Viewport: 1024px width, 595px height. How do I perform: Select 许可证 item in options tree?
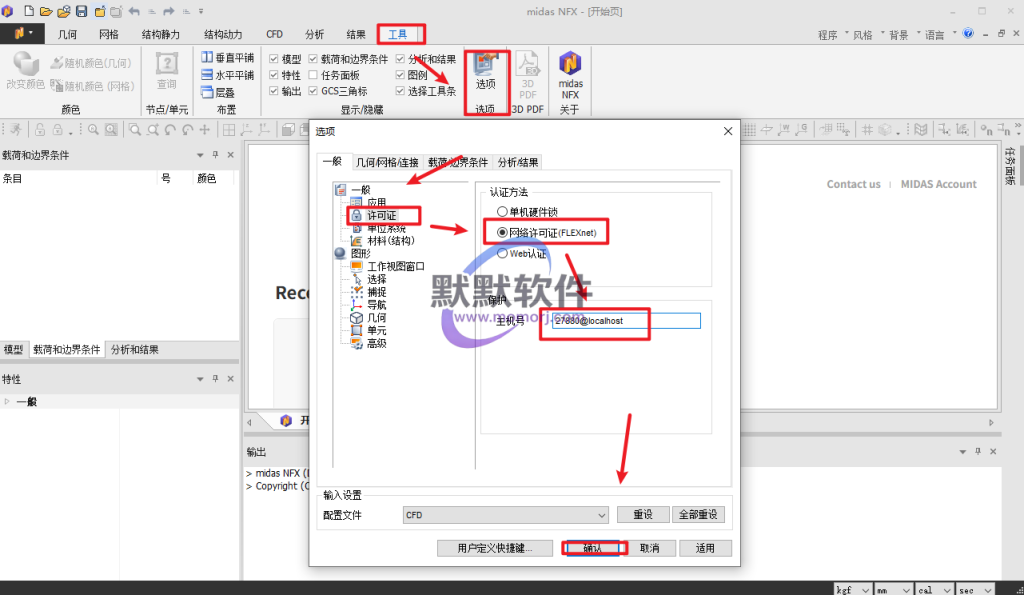(381, 216)
